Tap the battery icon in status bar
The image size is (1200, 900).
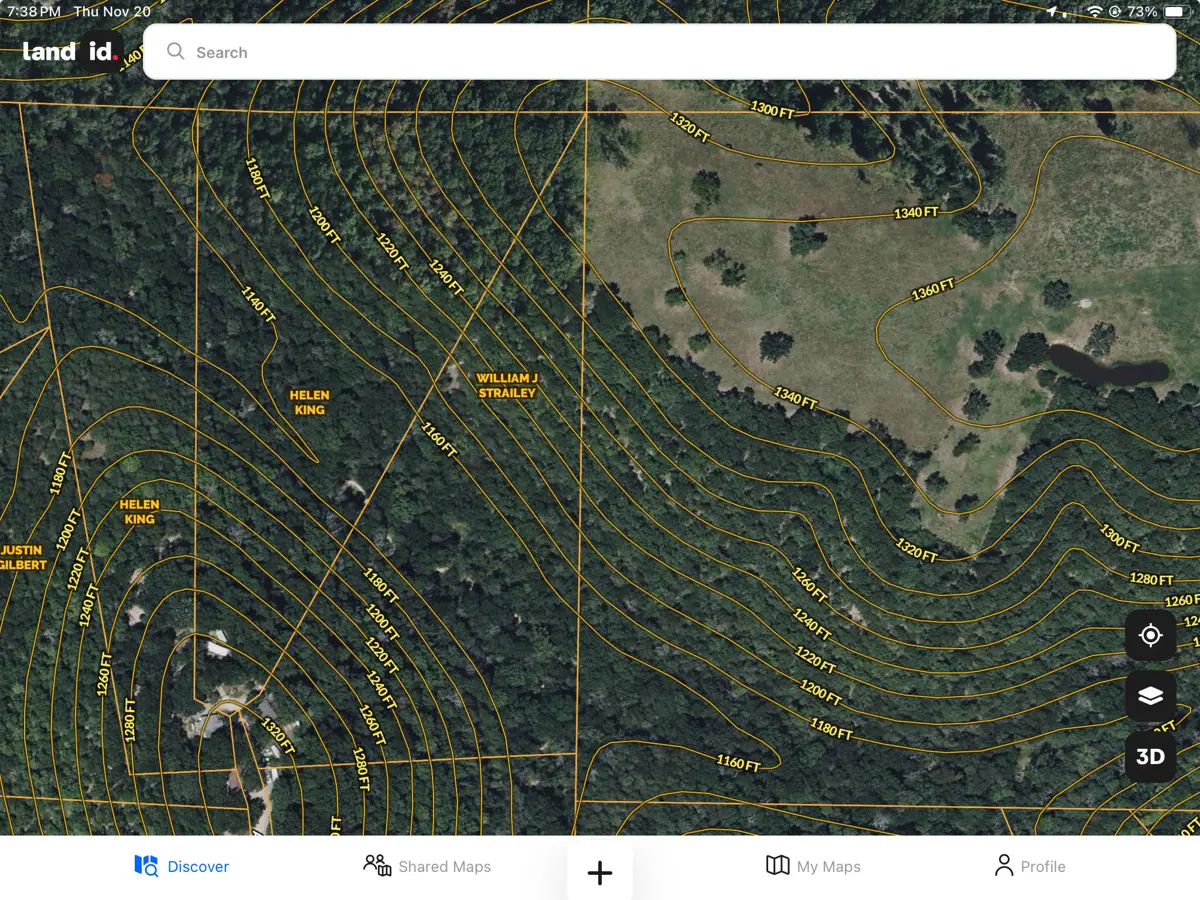(x=1175, y=12)
